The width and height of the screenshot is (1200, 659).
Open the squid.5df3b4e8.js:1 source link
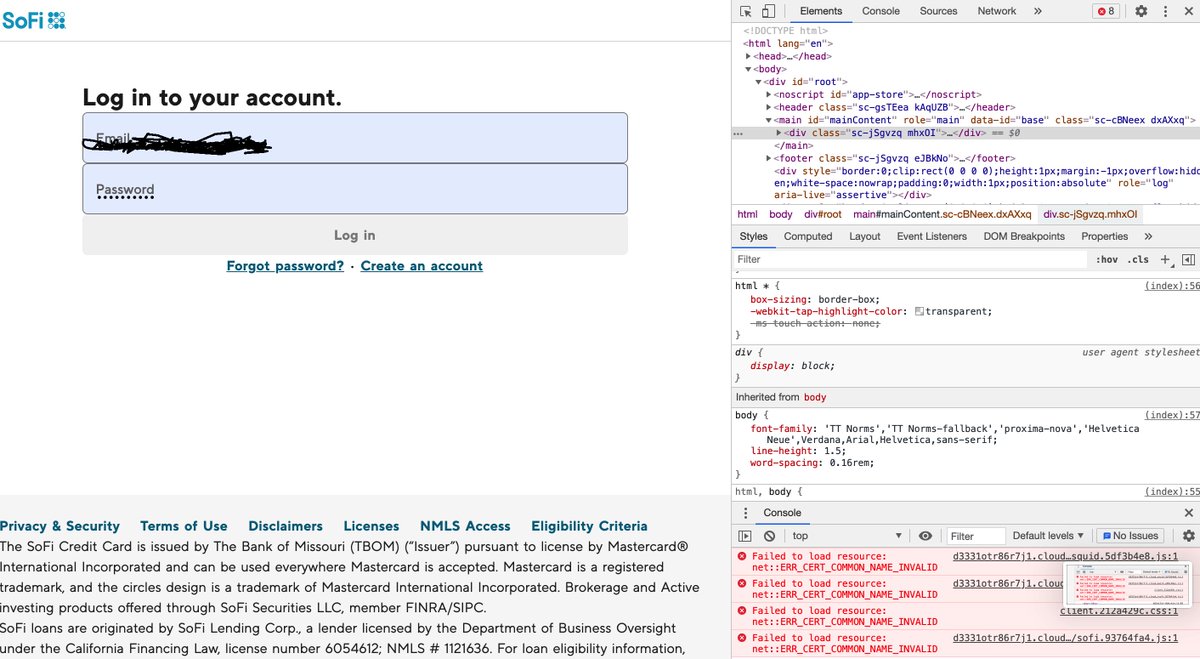(1065, 556)
